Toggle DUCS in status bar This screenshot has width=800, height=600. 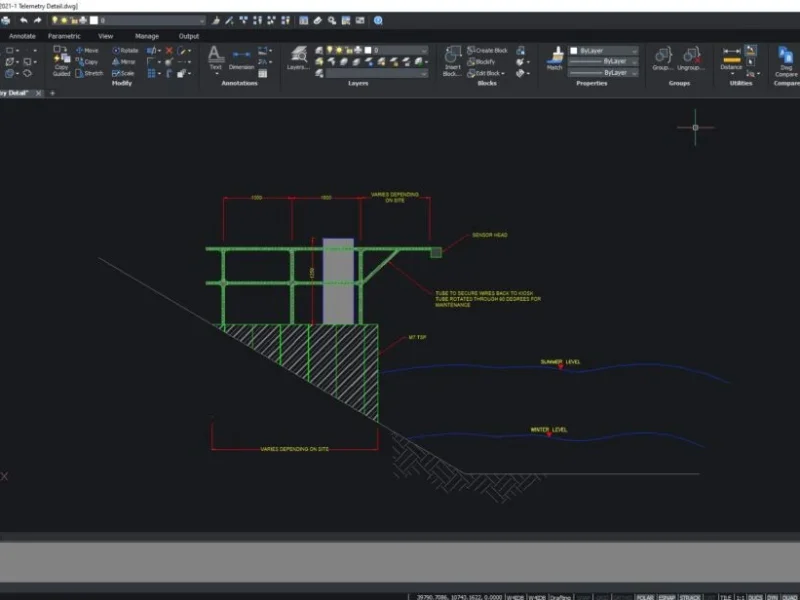click(755, 597)
